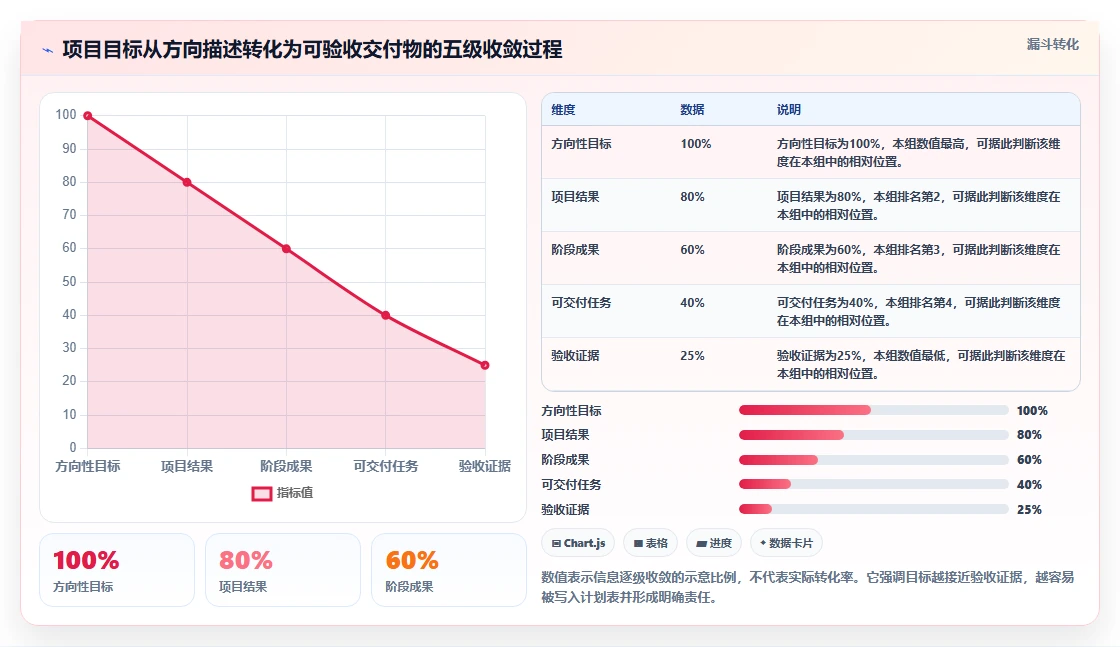Click the lightning icon beside the page title
Viewport: 1120px width, 647px height.
coord(48,50)
